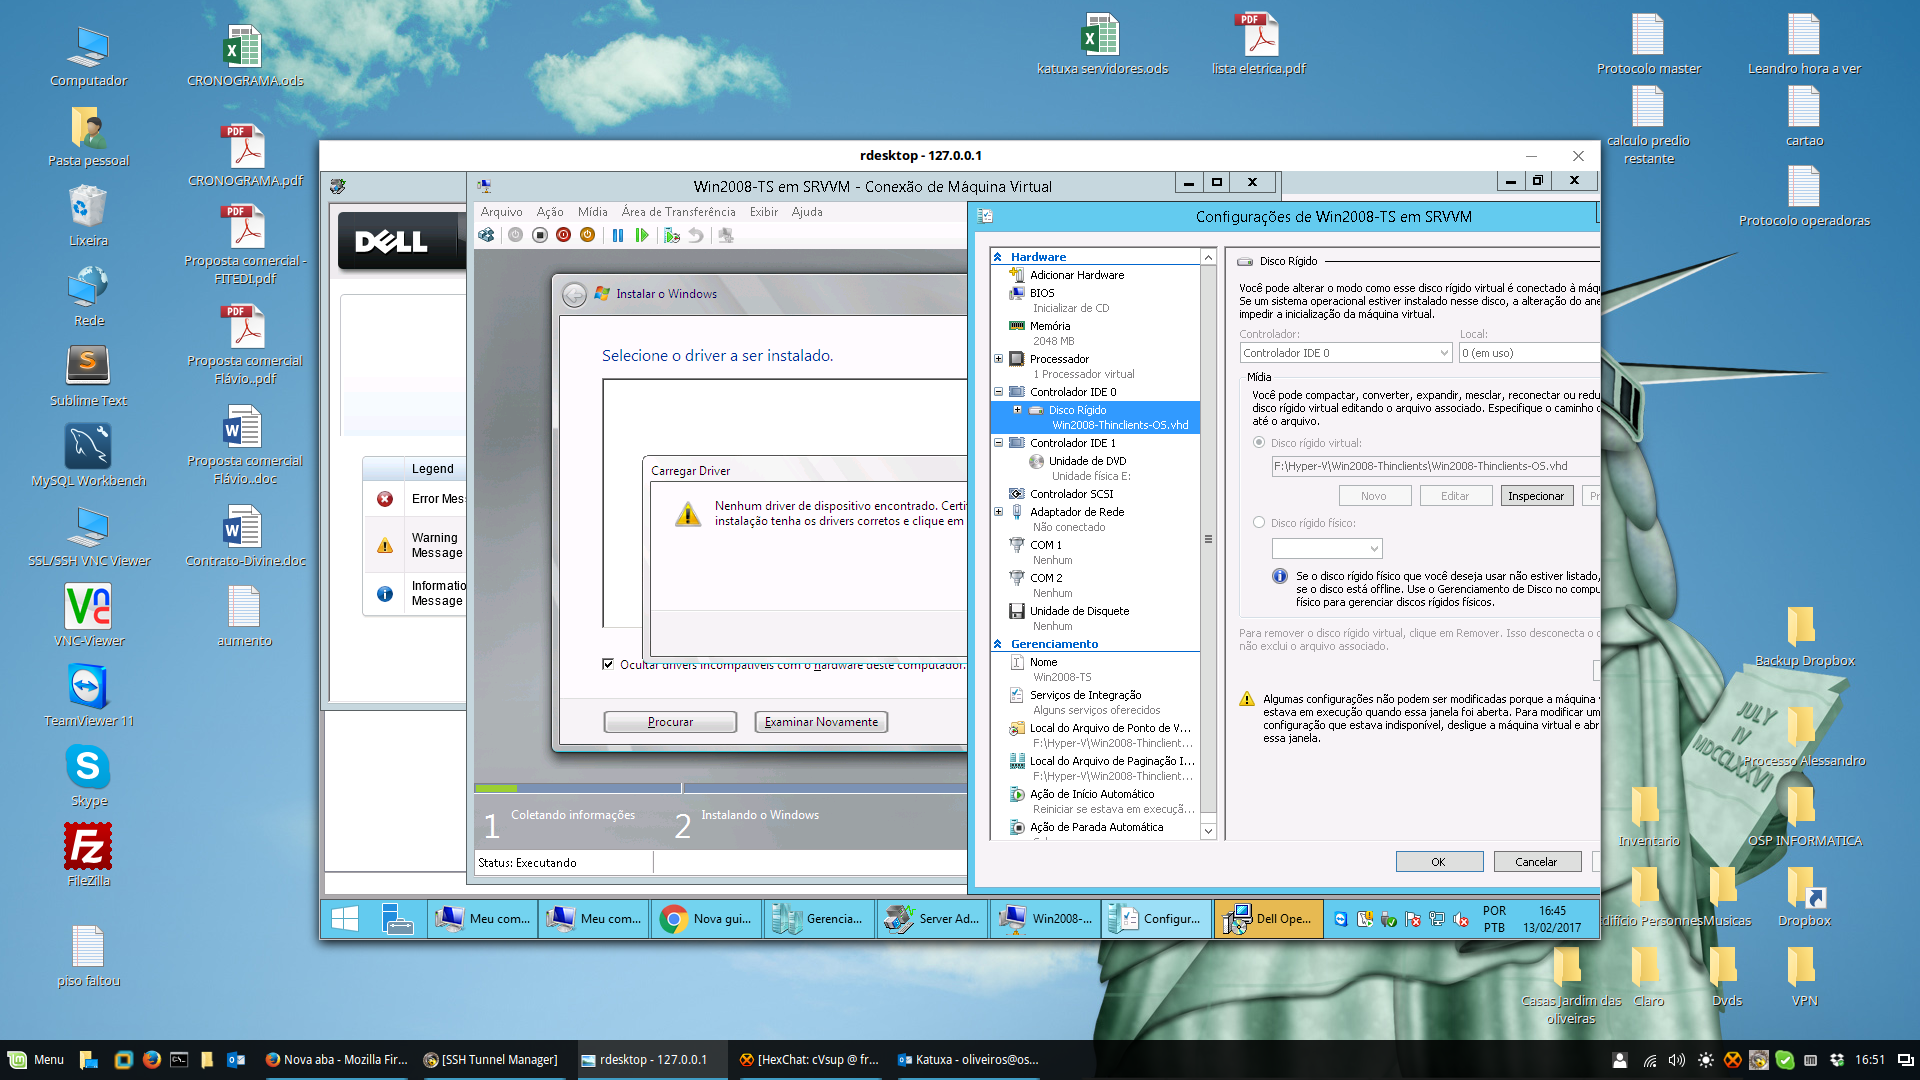Select Unidade de DVD tree item
The height and width of the screenshot is (1080, 1920).
click(x=1087, y=461)
